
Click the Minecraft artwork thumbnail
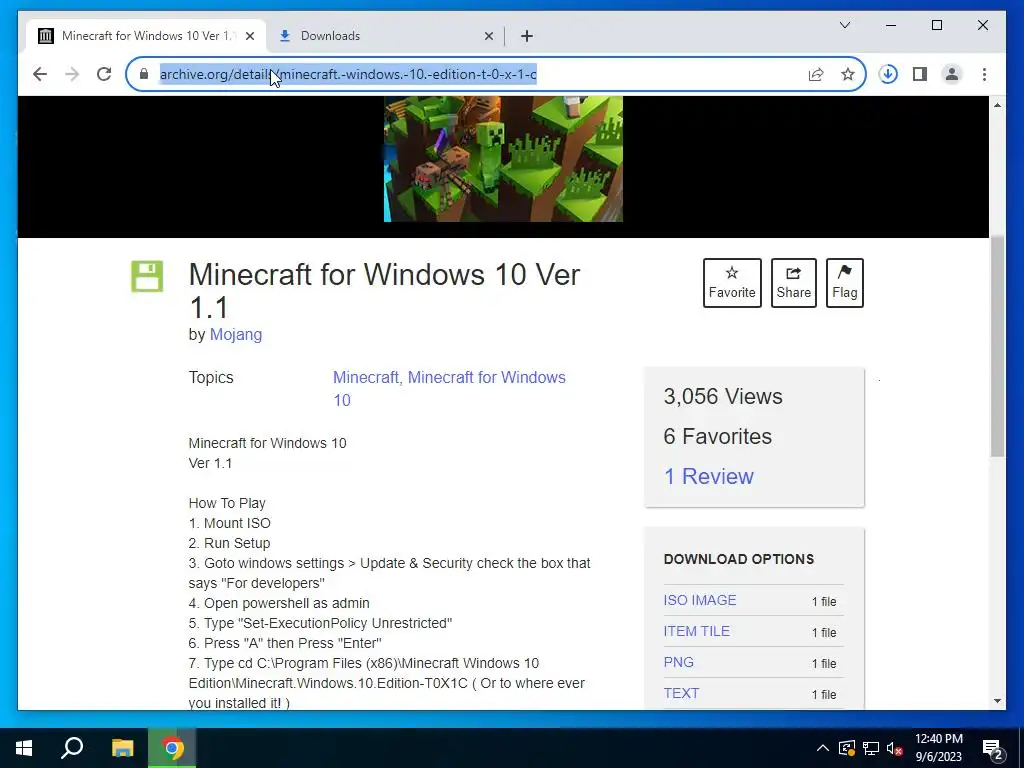(503, 159)
